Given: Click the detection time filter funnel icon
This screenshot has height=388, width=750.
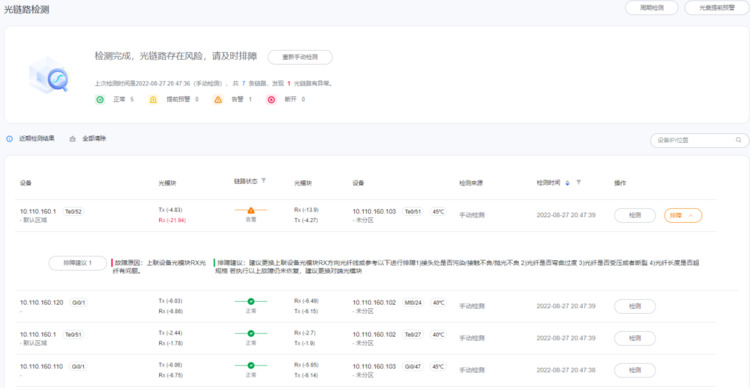Looking at the screenshot, I should tap(579, 182).
